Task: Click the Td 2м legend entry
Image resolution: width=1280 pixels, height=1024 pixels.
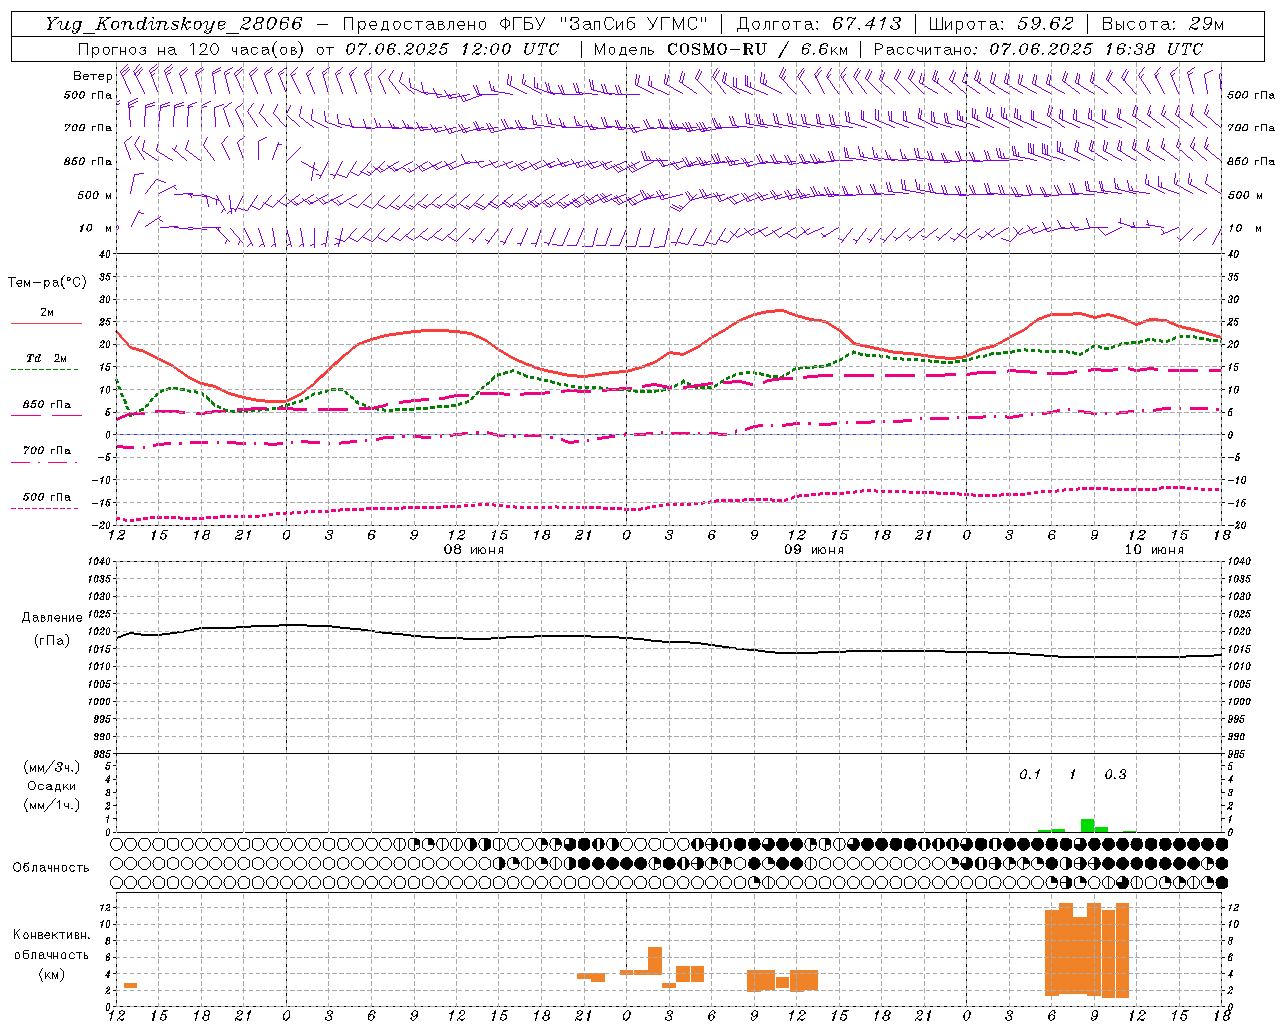Action: point(47,358)
